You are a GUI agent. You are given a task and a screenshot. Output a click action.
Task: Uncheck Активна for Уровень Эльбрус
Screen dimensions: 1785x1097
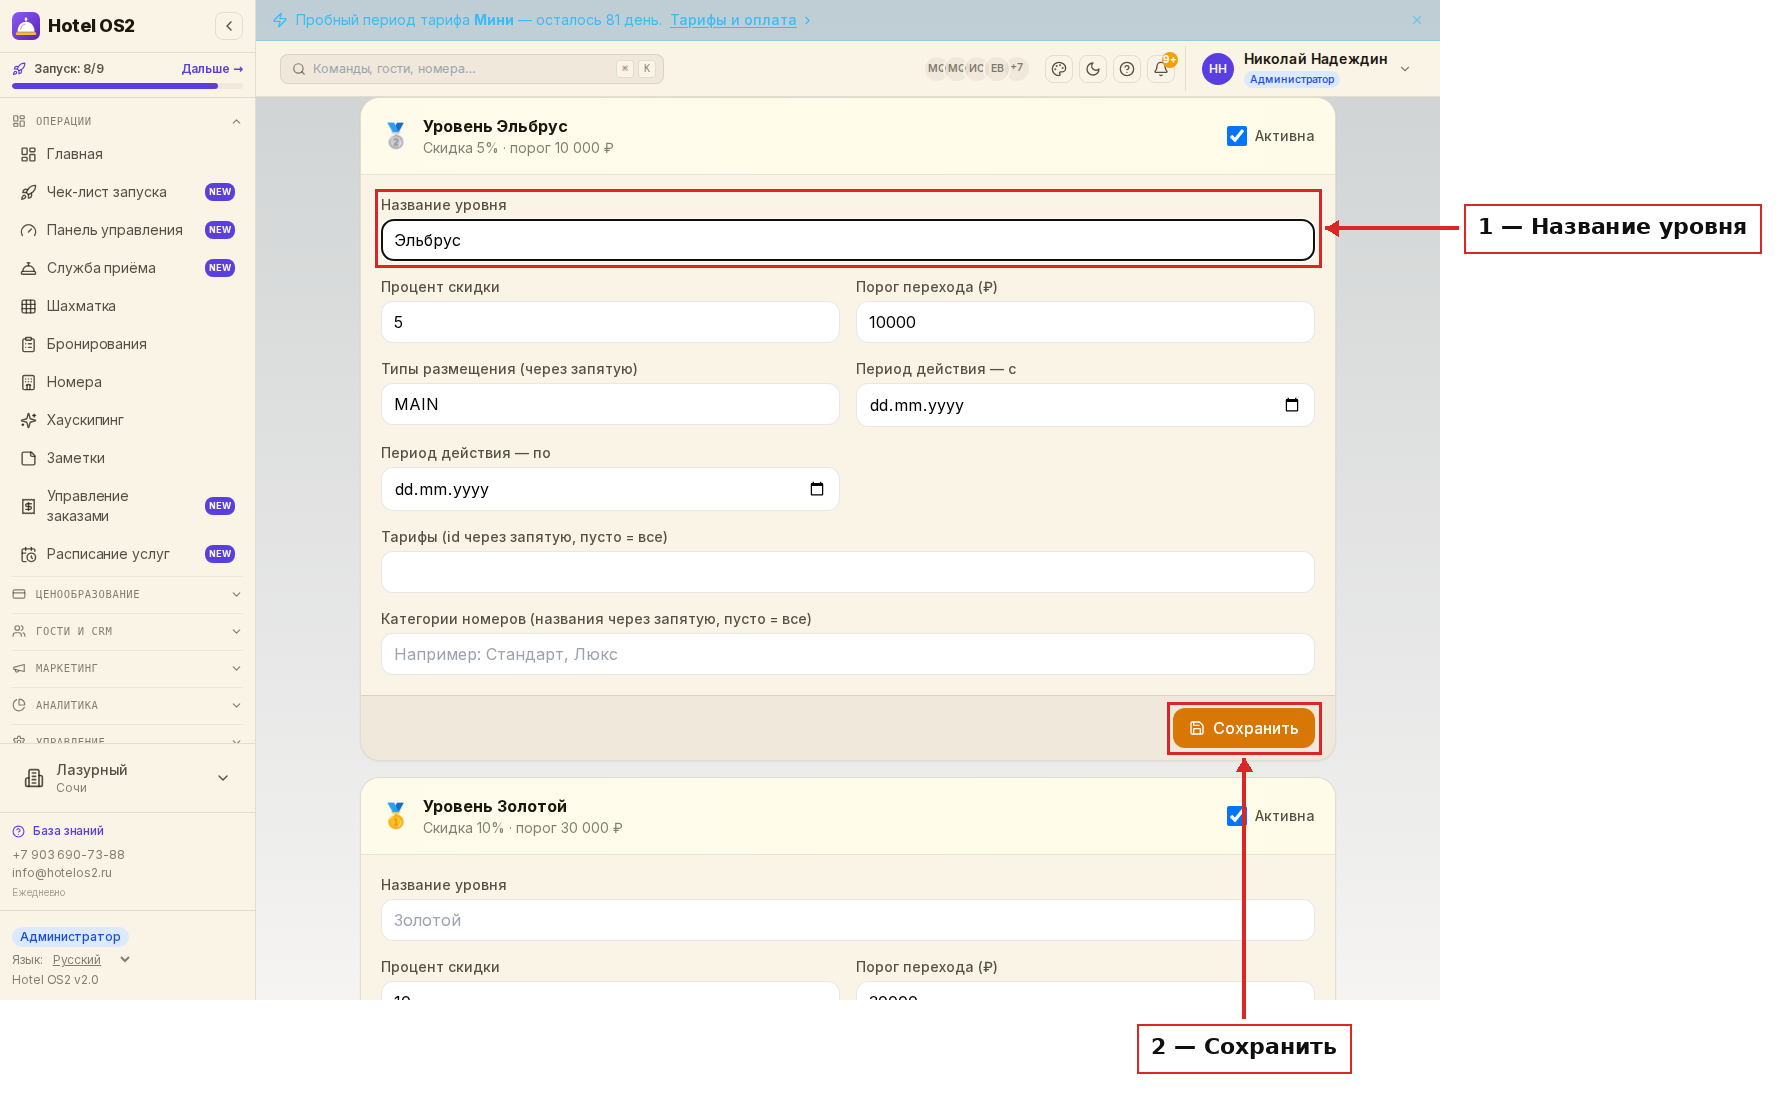pos(1237,136)
